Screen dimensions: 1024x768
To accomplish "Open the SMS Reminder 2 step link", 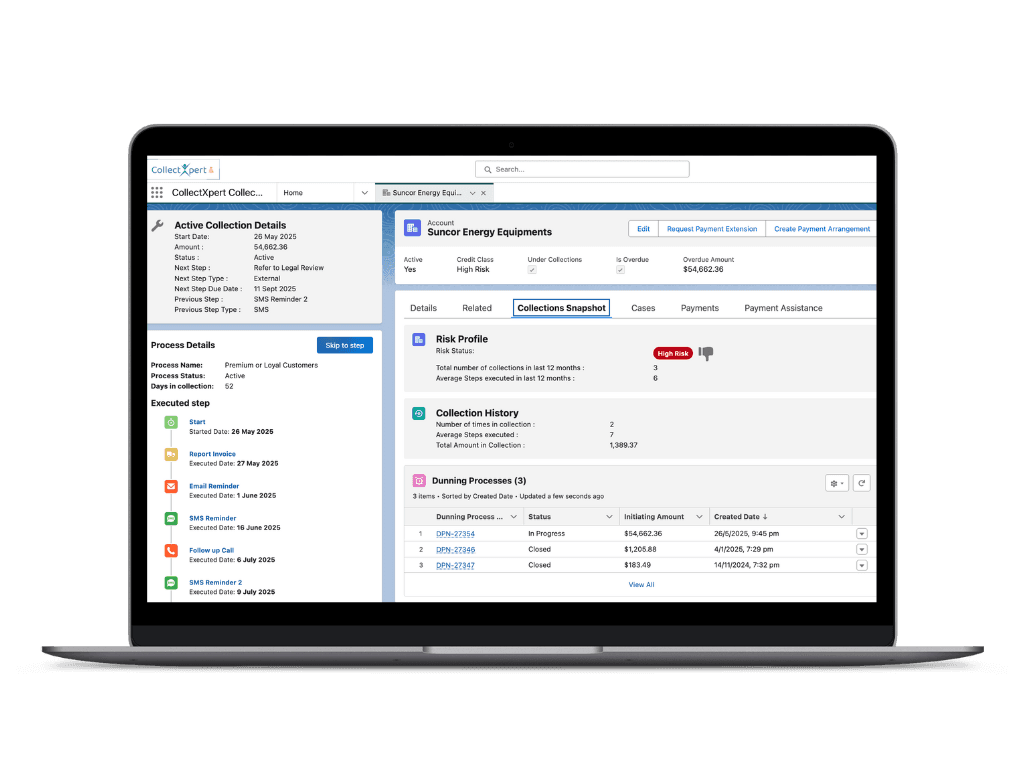I will click(x=216, y=582).
